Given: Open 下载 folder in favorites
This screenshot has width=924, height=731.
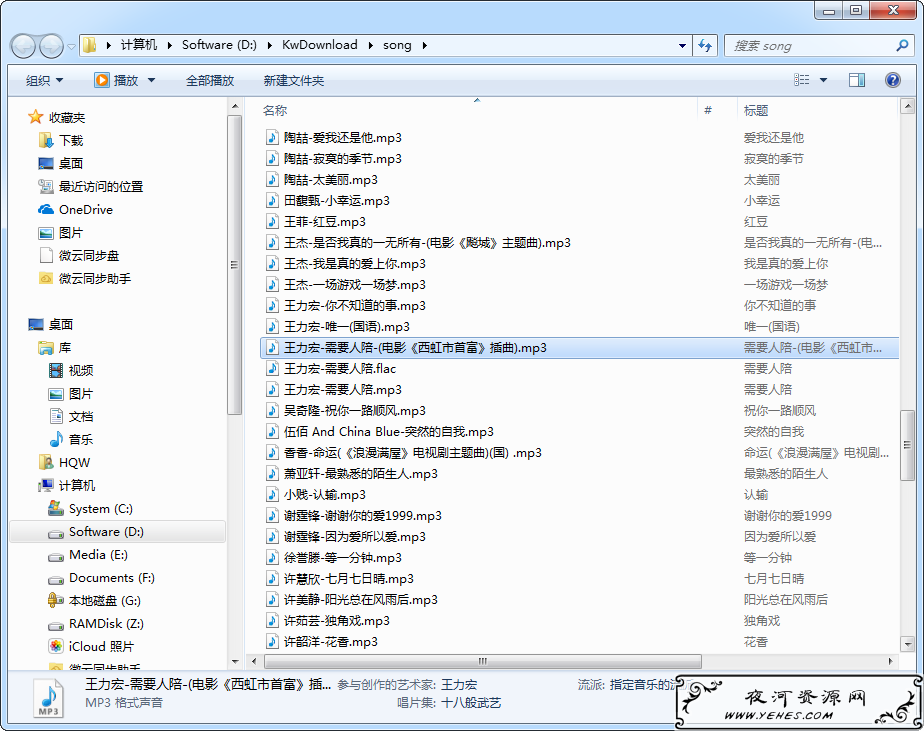Looking at the screenshot, I should [71, 140].
